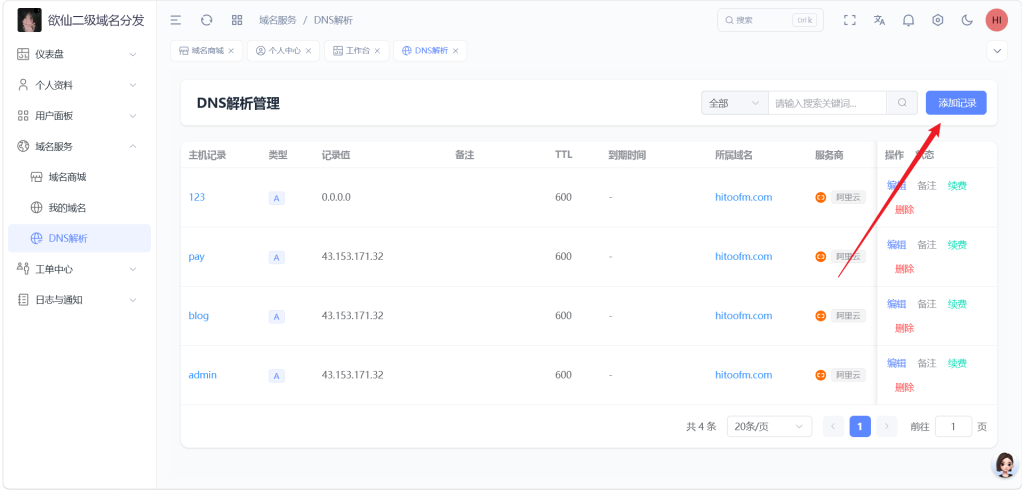
Task: Click 删除 for the admin record
Action: [x=904, y=387]
